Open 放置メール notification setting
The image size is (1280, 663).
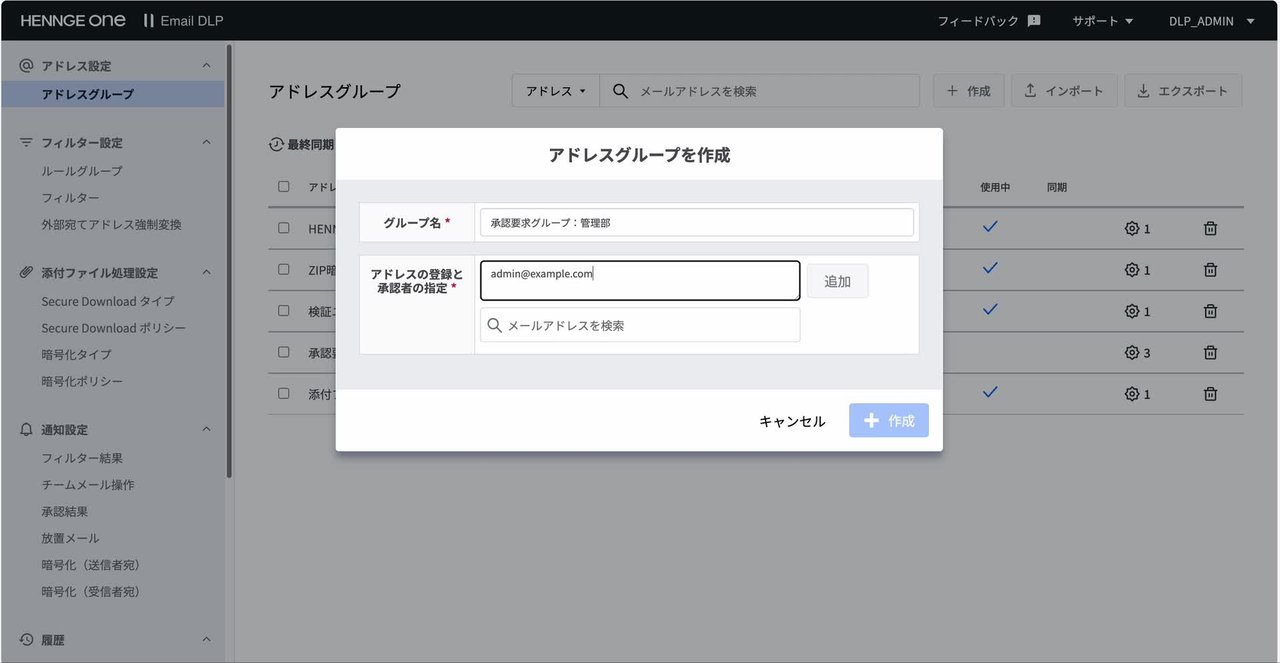click(70, 539)
